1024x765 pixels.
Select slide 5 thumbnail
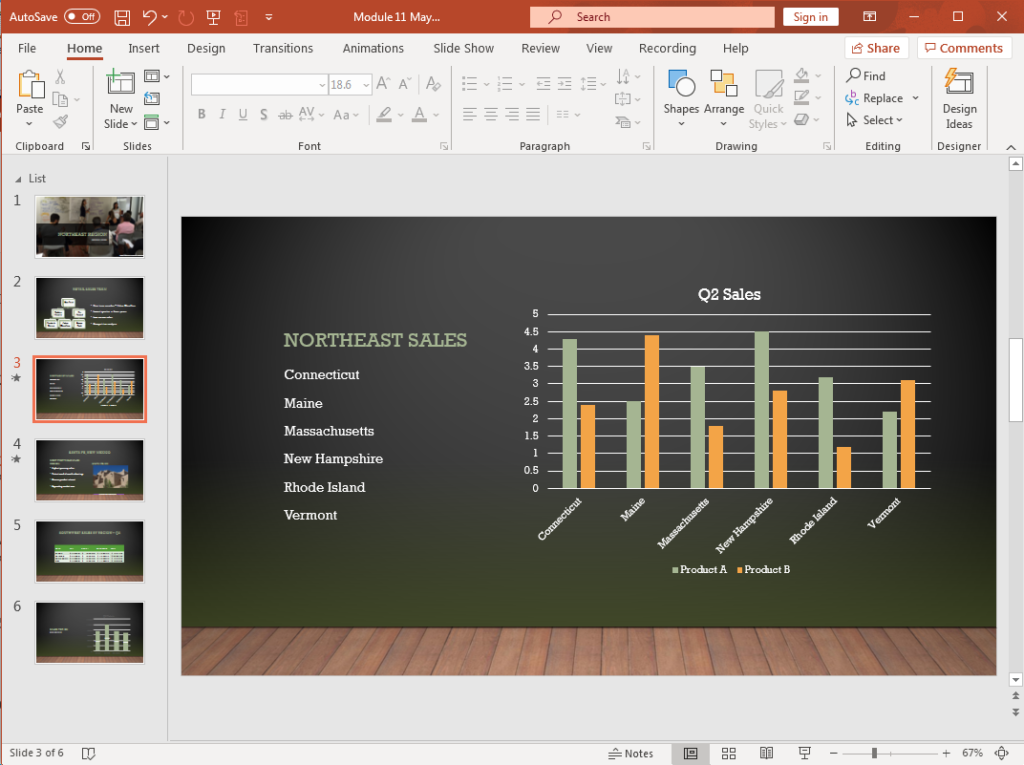89,551
